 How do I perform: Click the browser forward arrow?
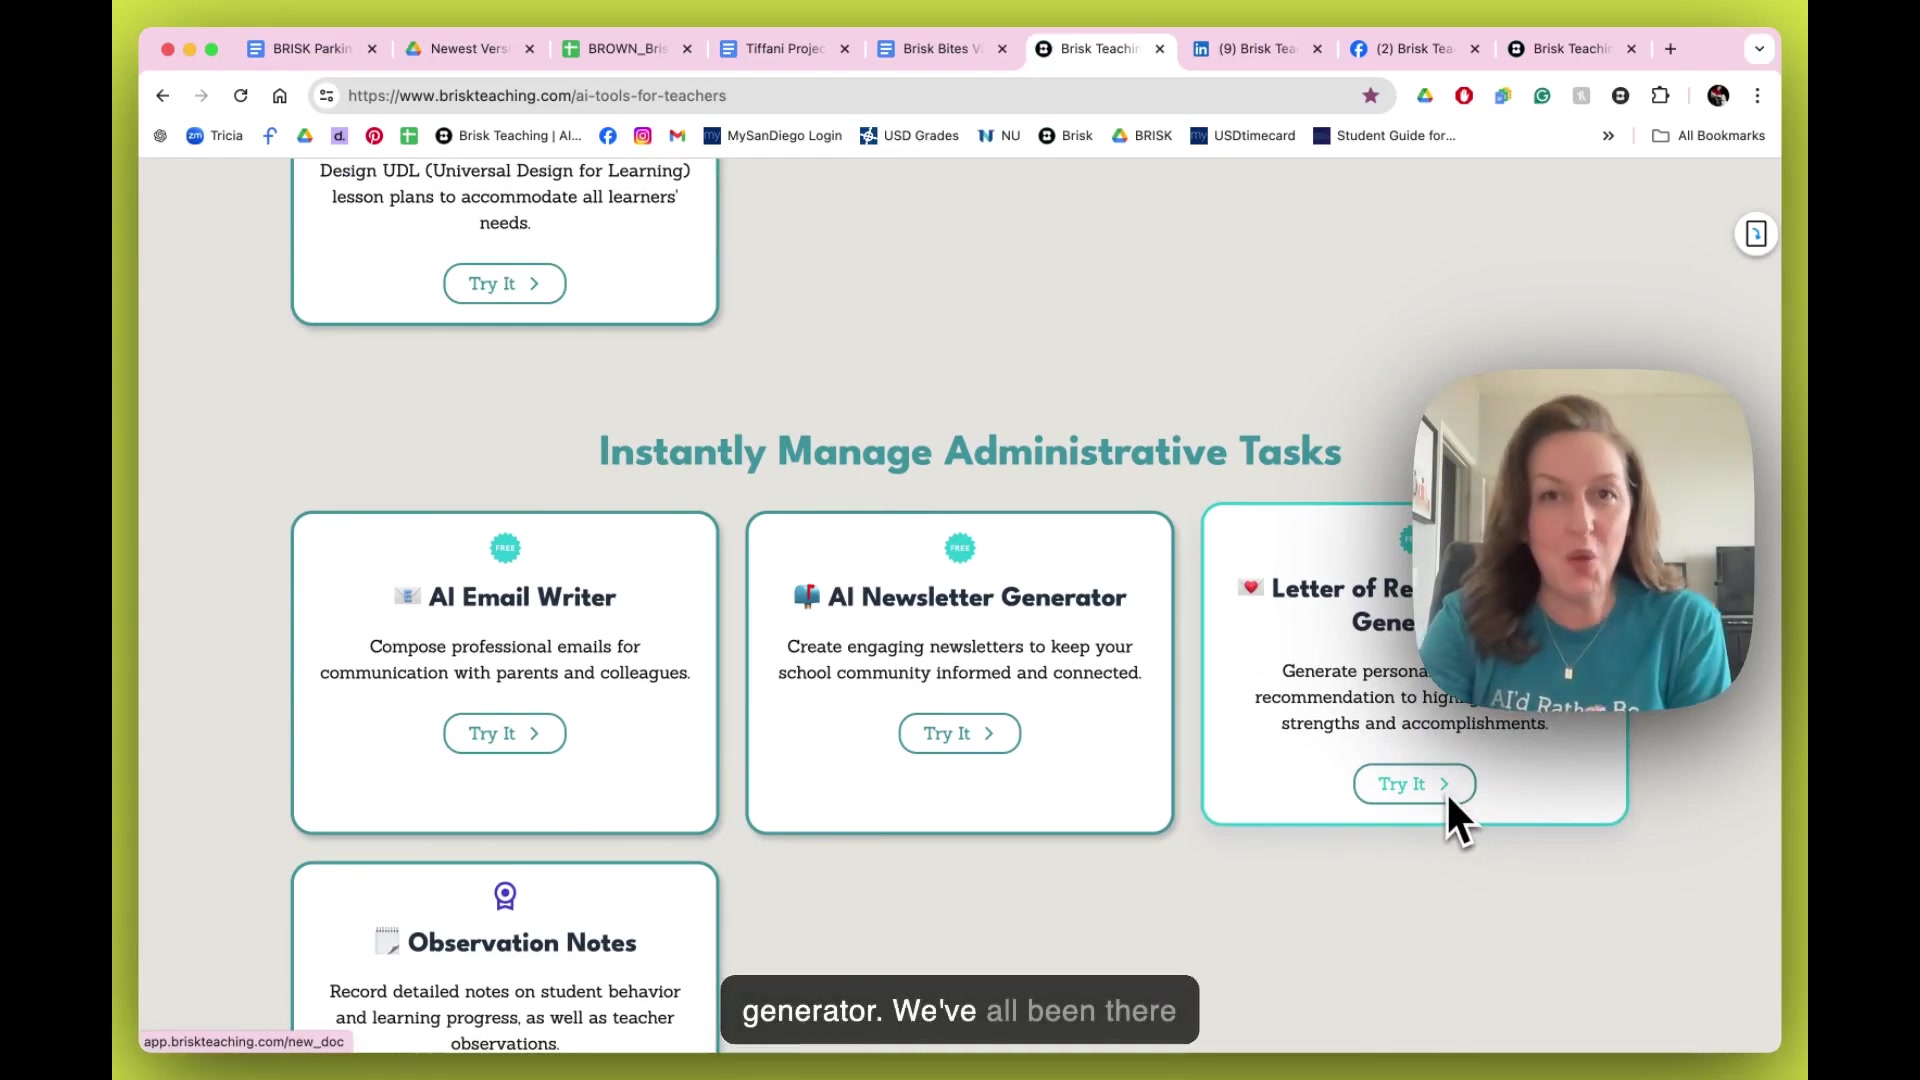click(201, 96)
